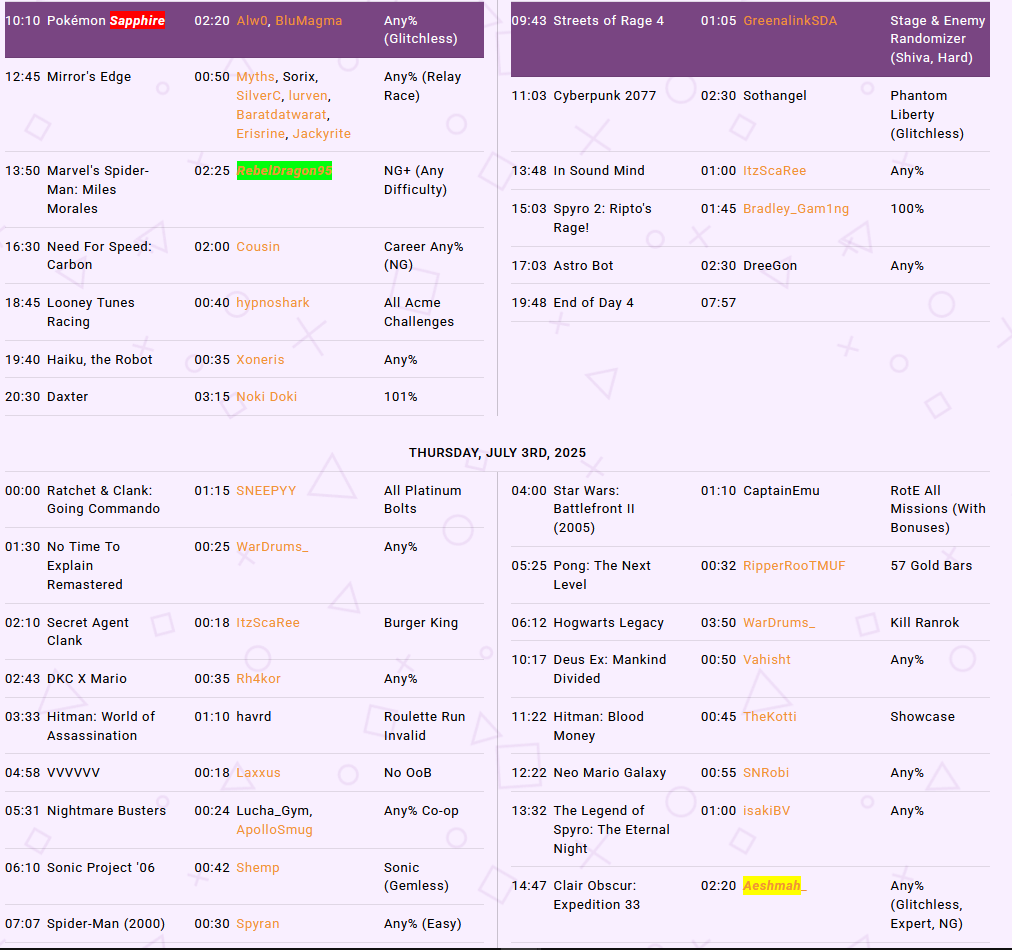Click the Spyran runner link
The height and width of the screenshot is (950, 1012).
tap(258, 924)
